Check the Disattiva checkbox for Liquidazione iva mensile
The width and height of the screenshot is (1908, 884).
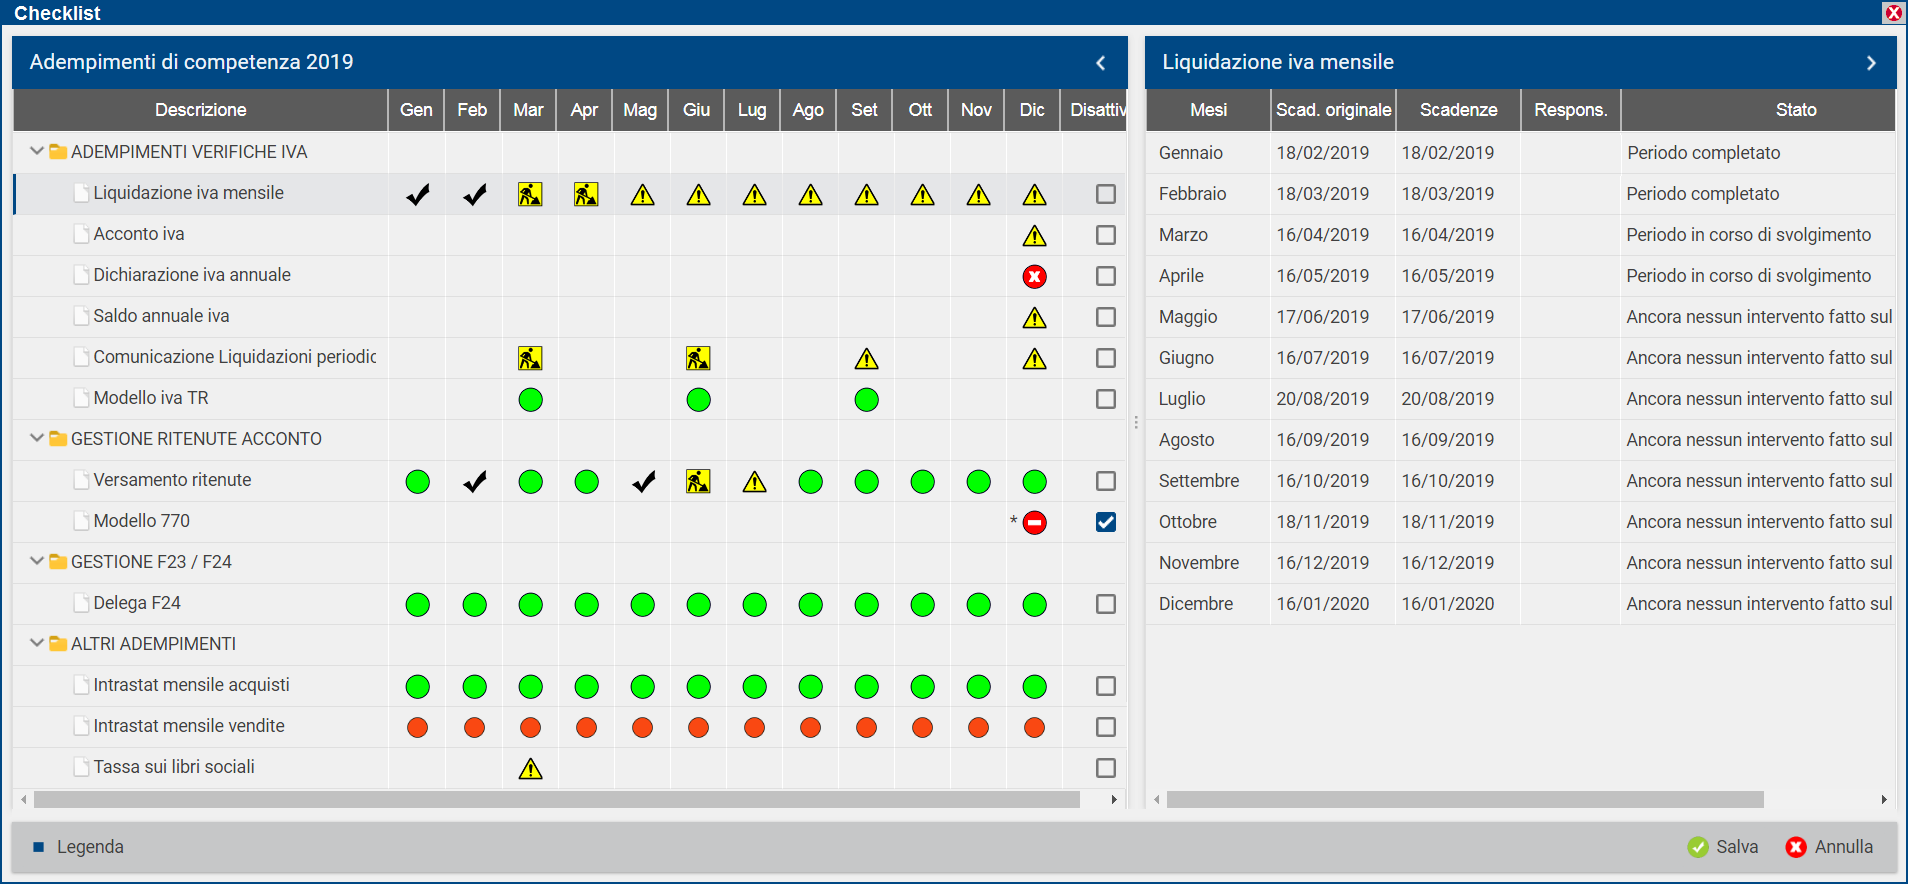pos(1105,194)
